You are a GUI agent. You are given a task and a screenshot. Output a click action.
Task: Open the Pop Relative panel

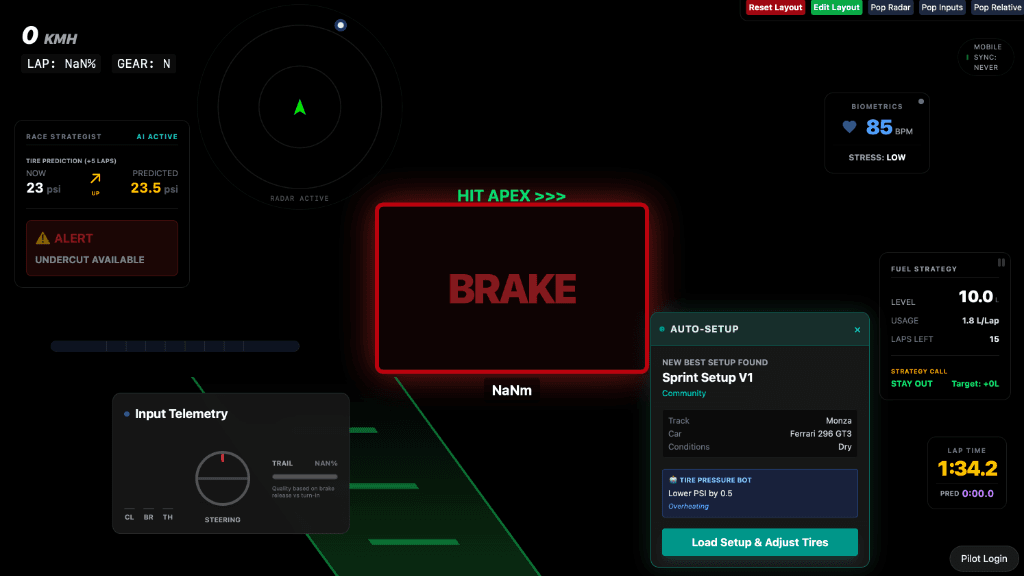pyautogui.click(x=998, y=8)
